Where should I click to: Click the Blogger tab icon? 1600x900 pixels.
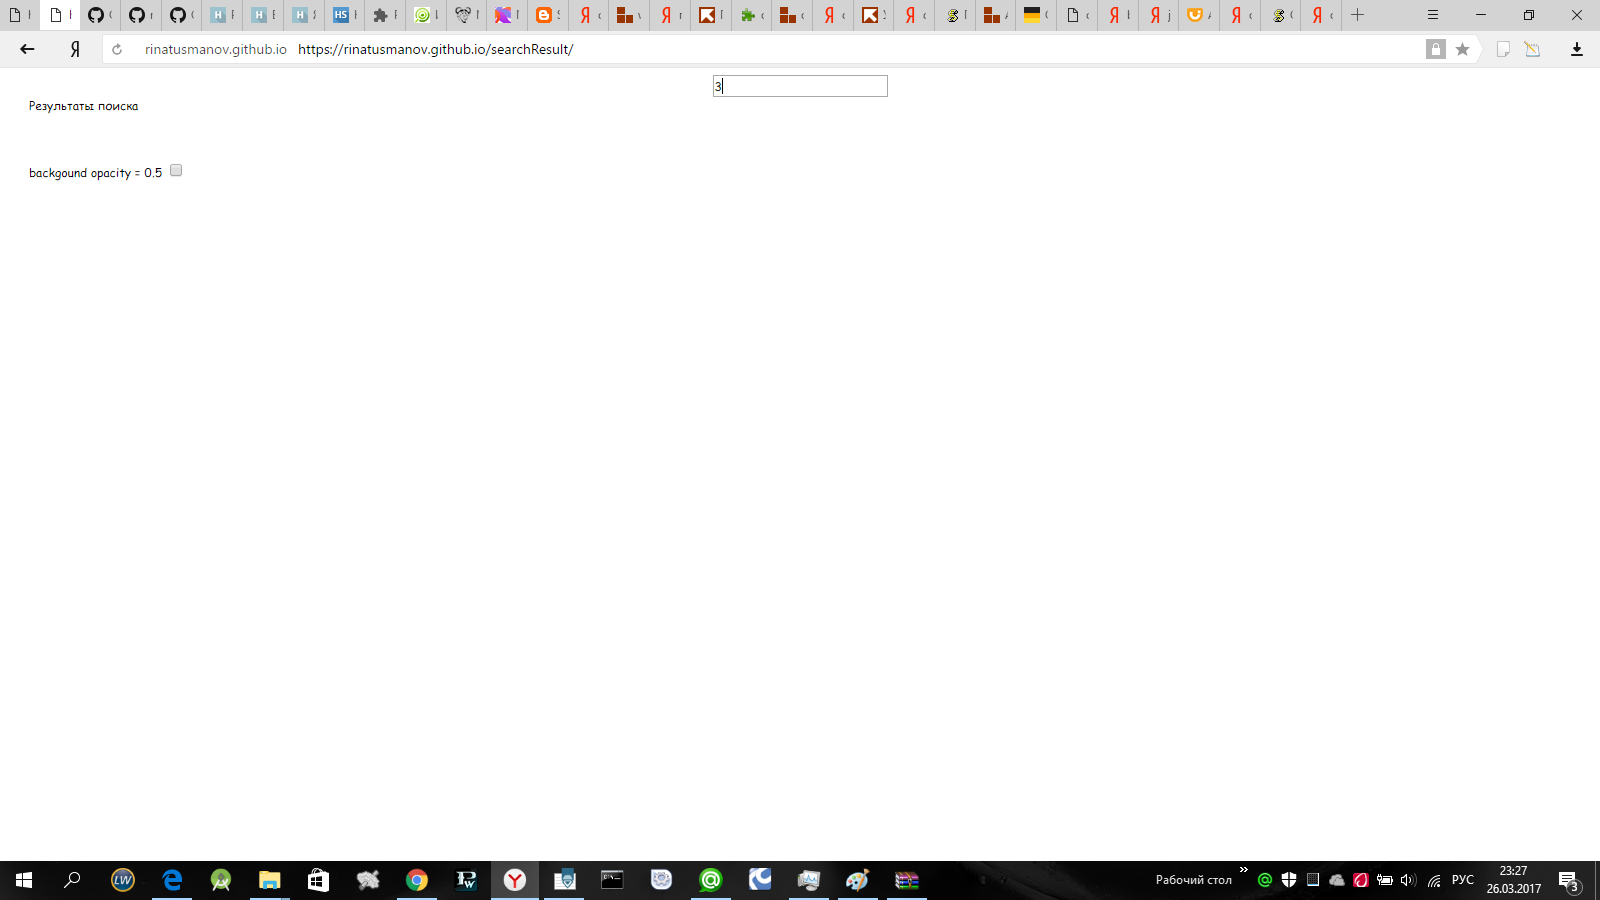[x=542, y=15]
